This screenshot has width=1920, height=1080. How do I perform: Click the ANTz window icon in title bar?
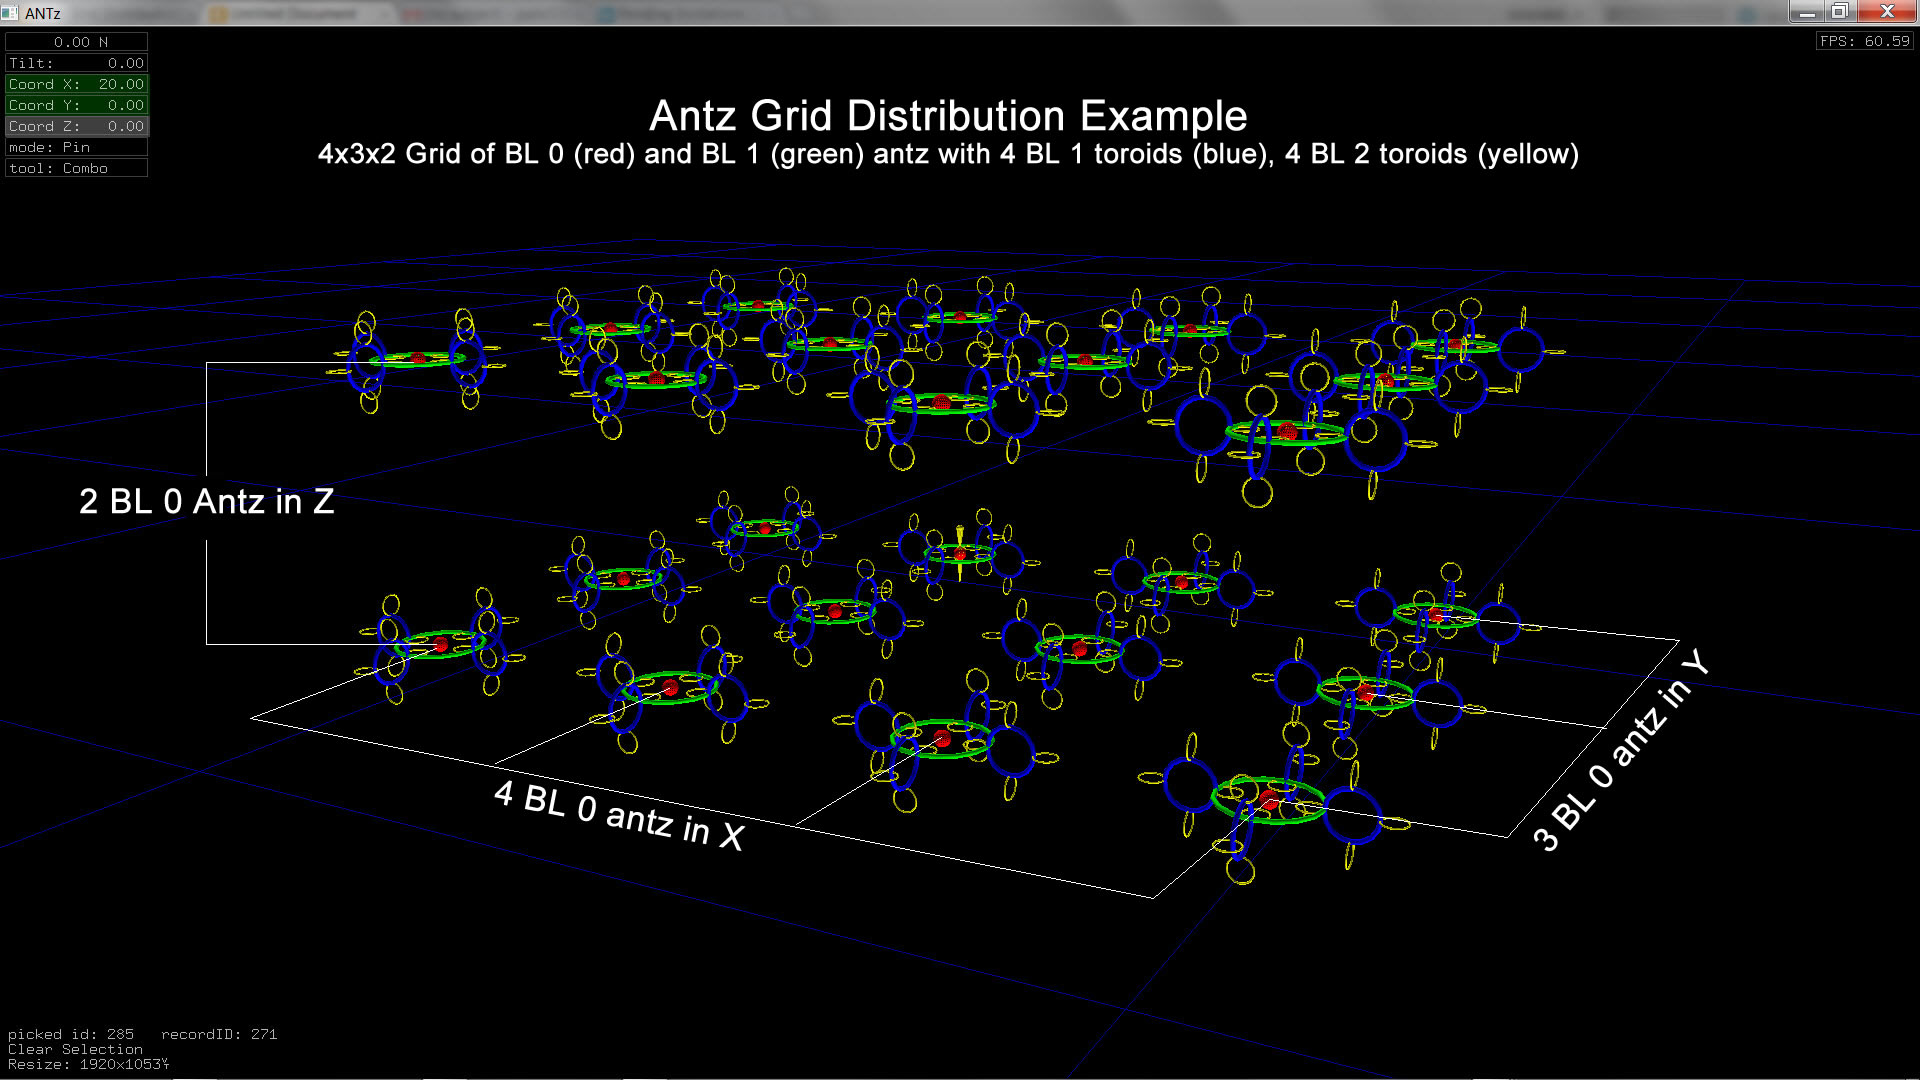[x=10, y=13]
